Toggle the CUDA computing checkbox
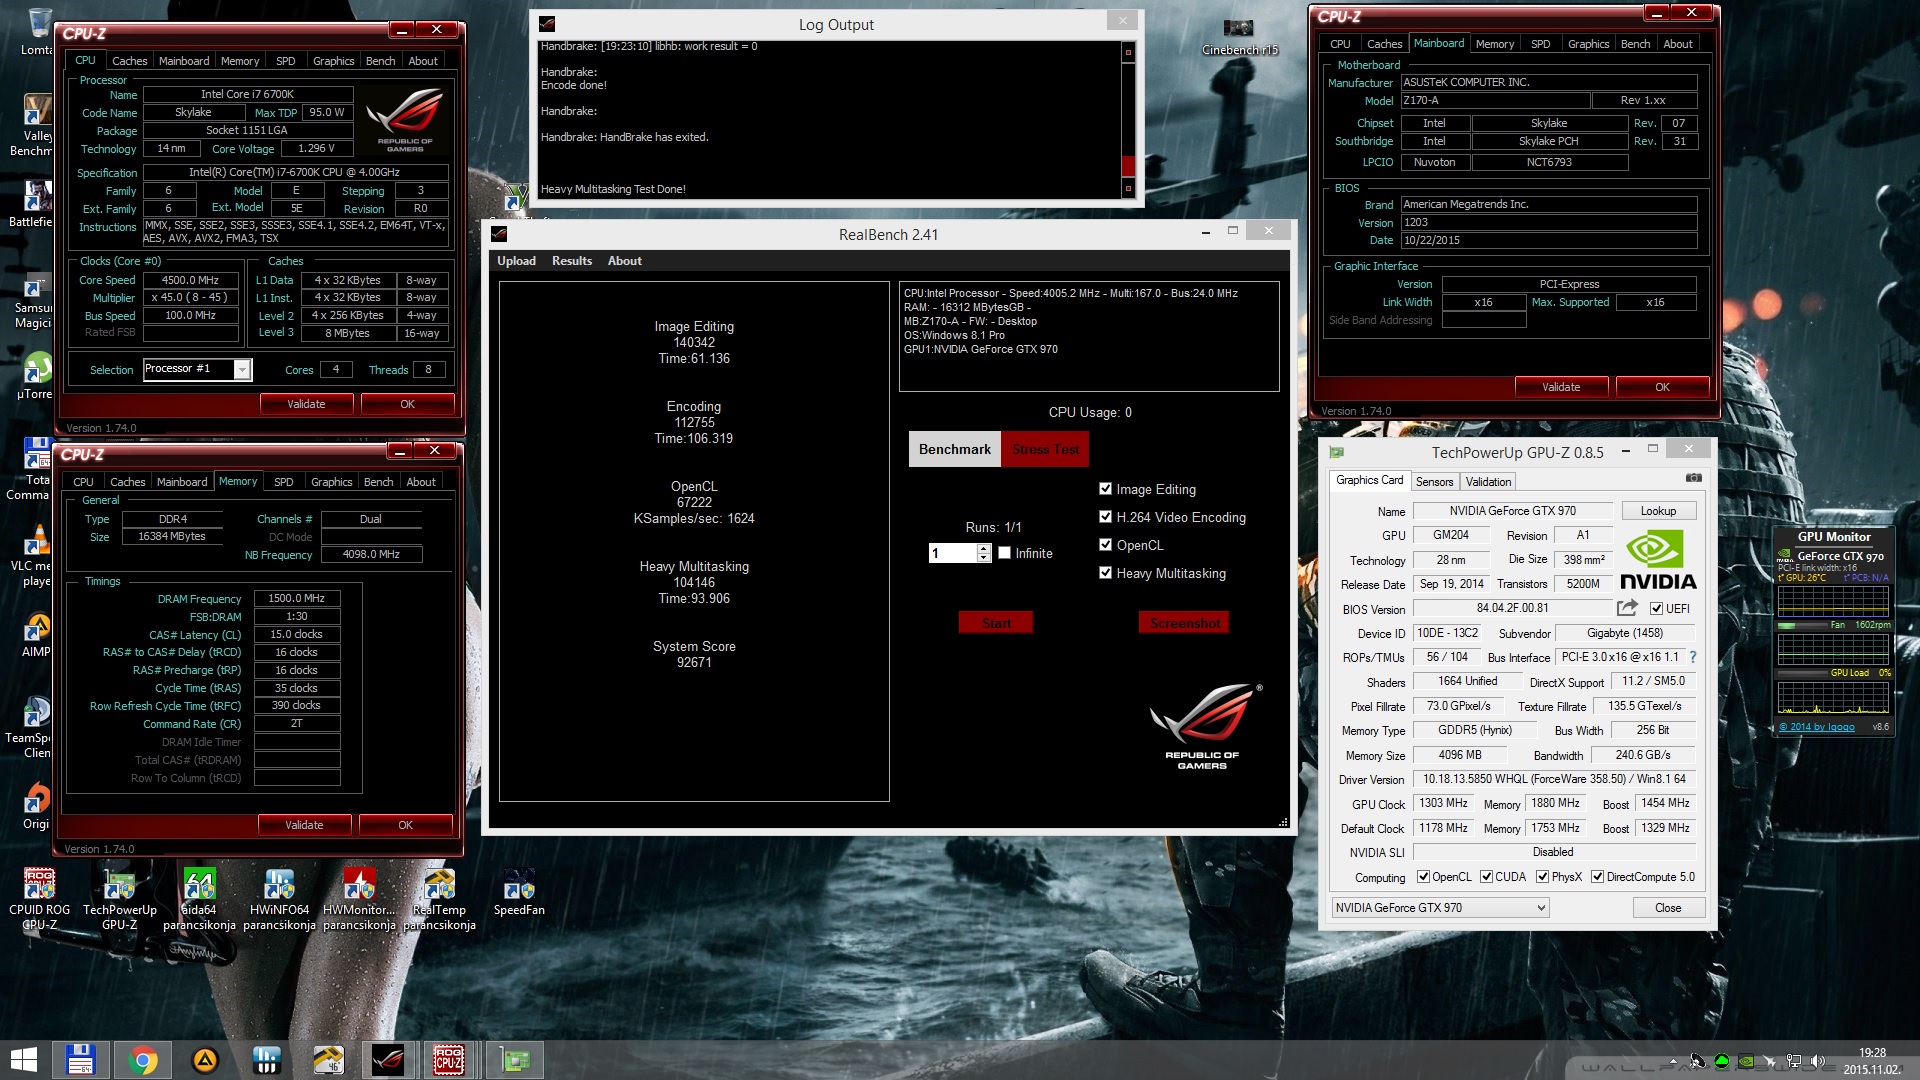Image resolution: width=1920 pixels, height=1080 pixels. [1486, 877]
